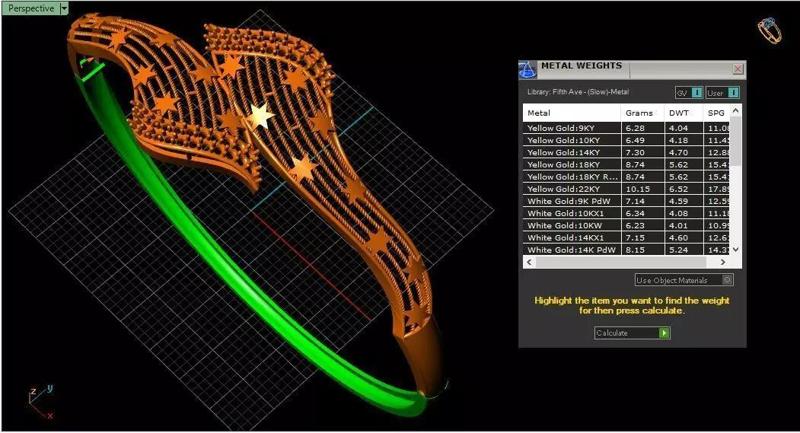
Task: Open the Perspective viewport dropdown arrow
Action: [64, 8]
